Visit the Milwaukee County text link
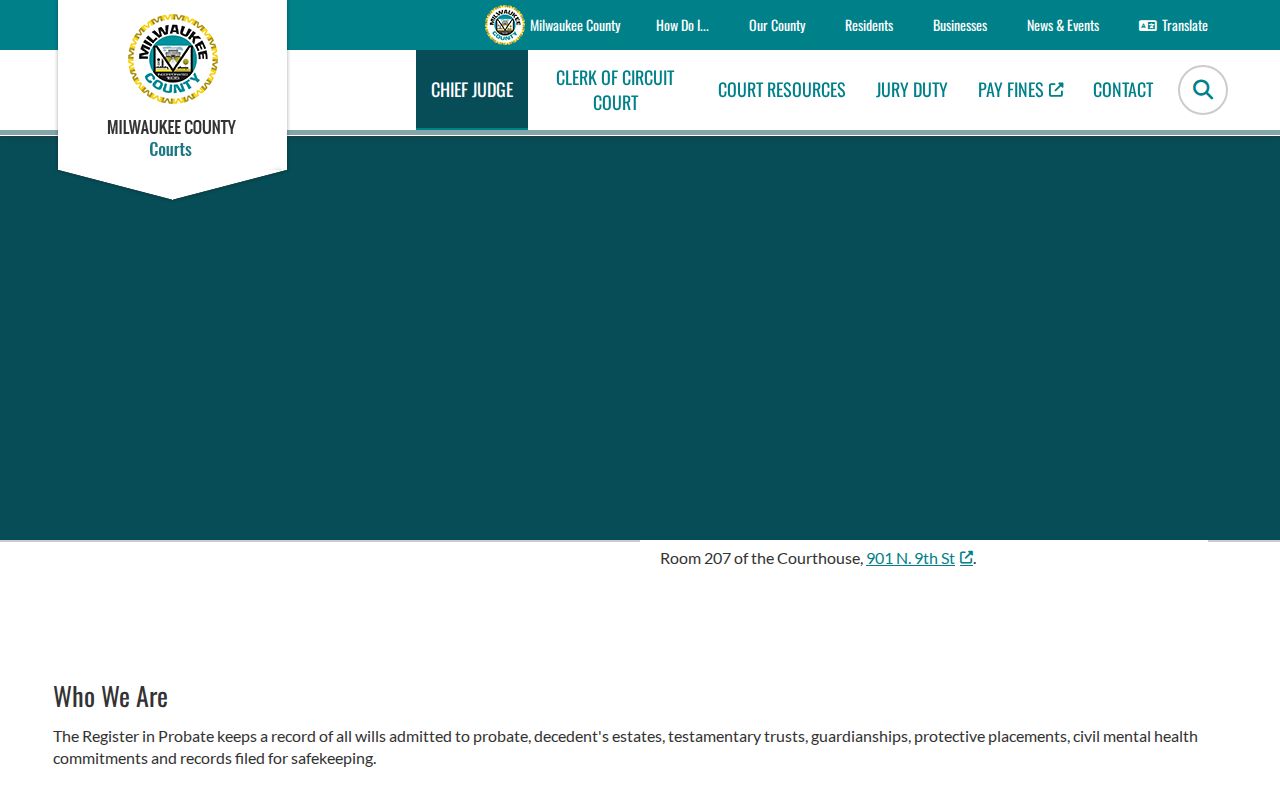Viewport: 1280px width, 800px height. (575, 26)
